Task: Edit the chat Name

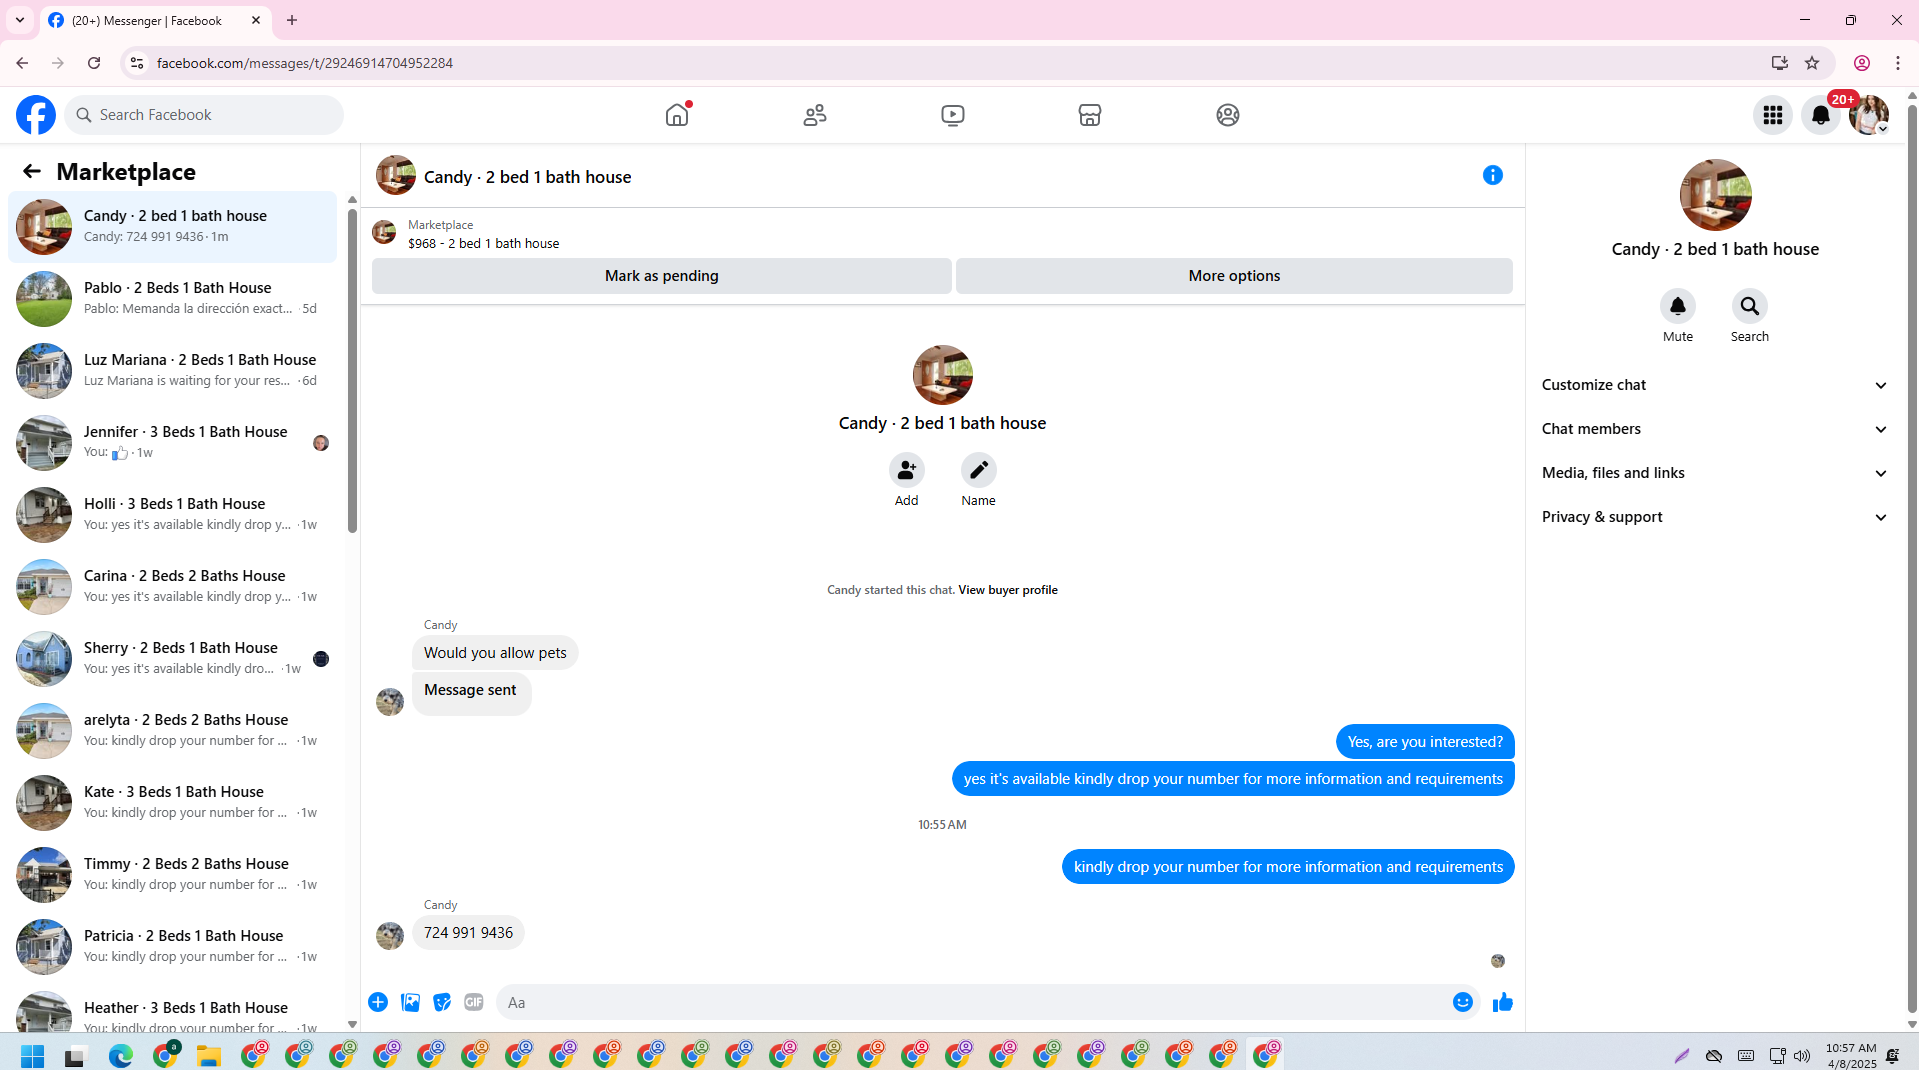Action: coord(979,470)
